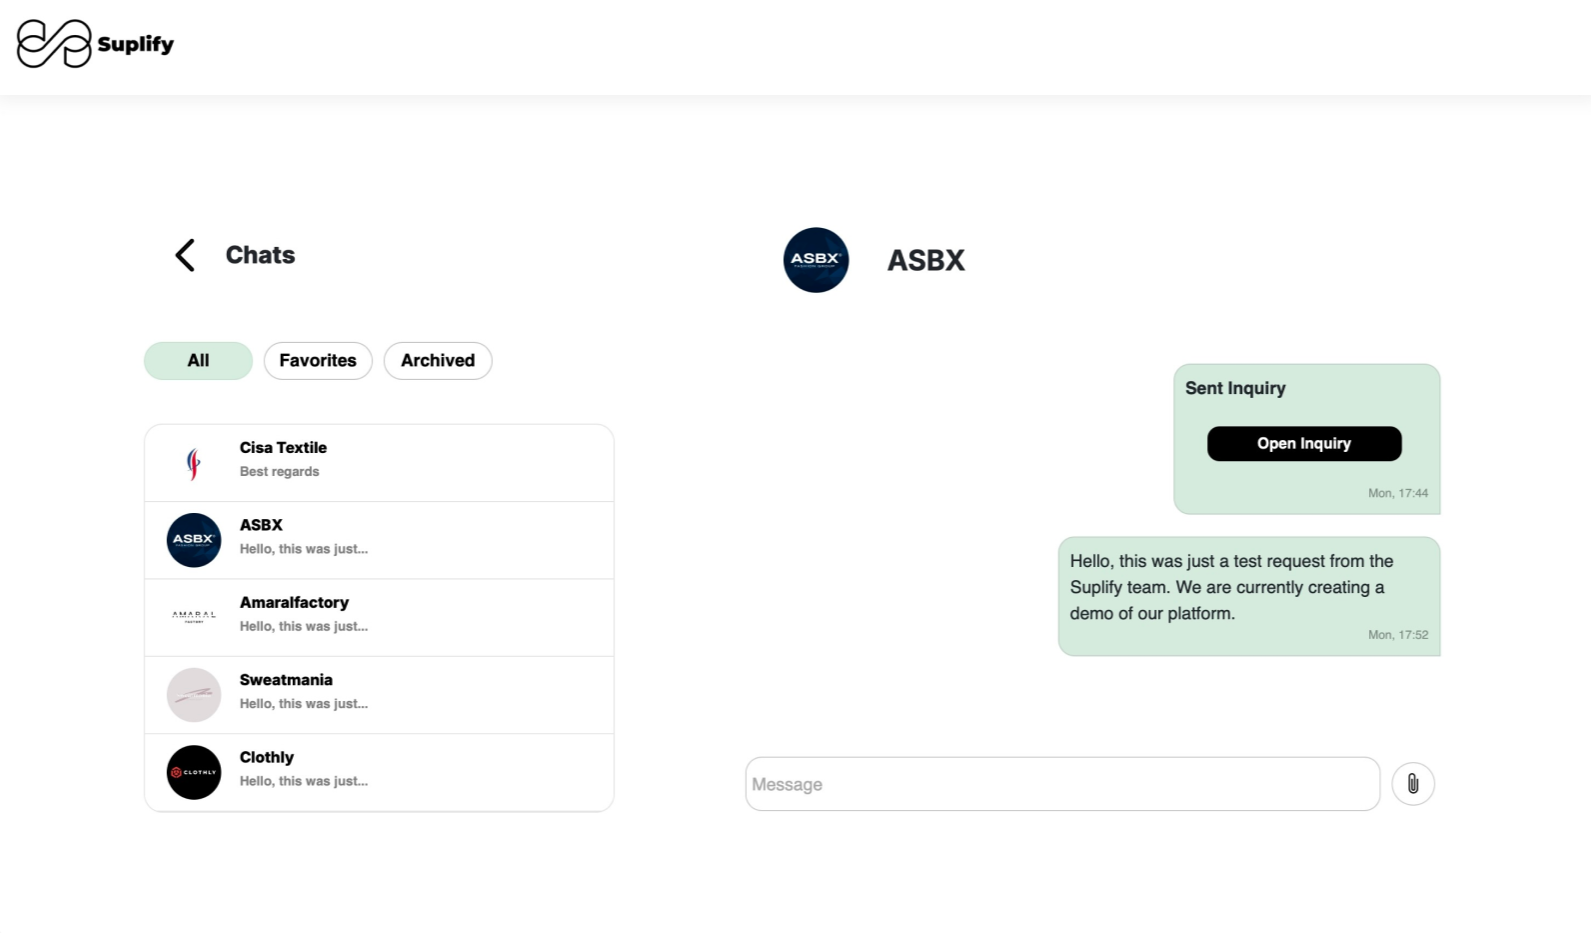
Task: Click the Clothly logo avatar
Action: point(194,772)
